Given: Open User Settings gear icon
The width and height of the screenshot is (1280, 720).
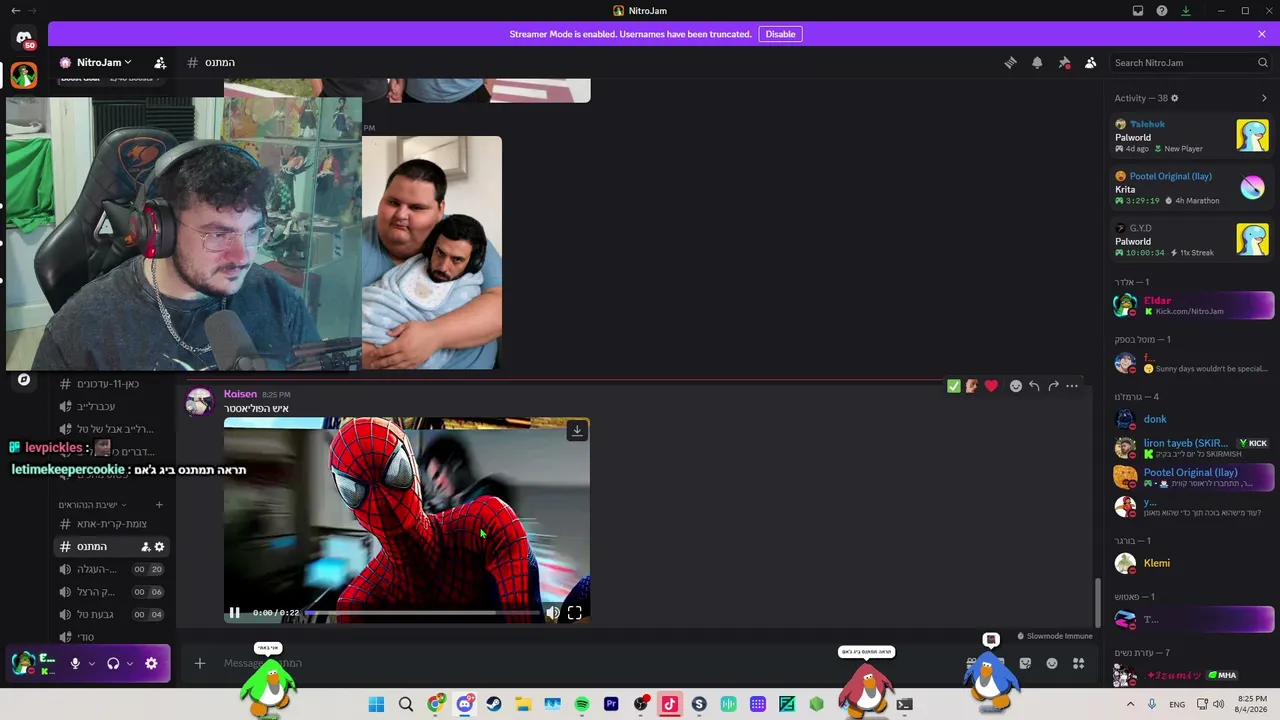Looking at the screenshot, I should [151, 663].
